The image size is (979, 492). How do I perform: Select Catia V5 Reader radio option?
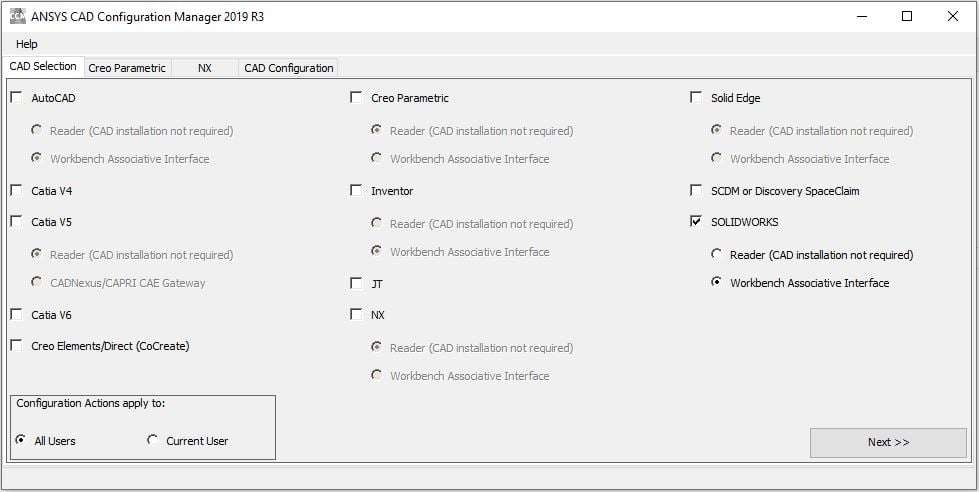[x=37, y=254]
